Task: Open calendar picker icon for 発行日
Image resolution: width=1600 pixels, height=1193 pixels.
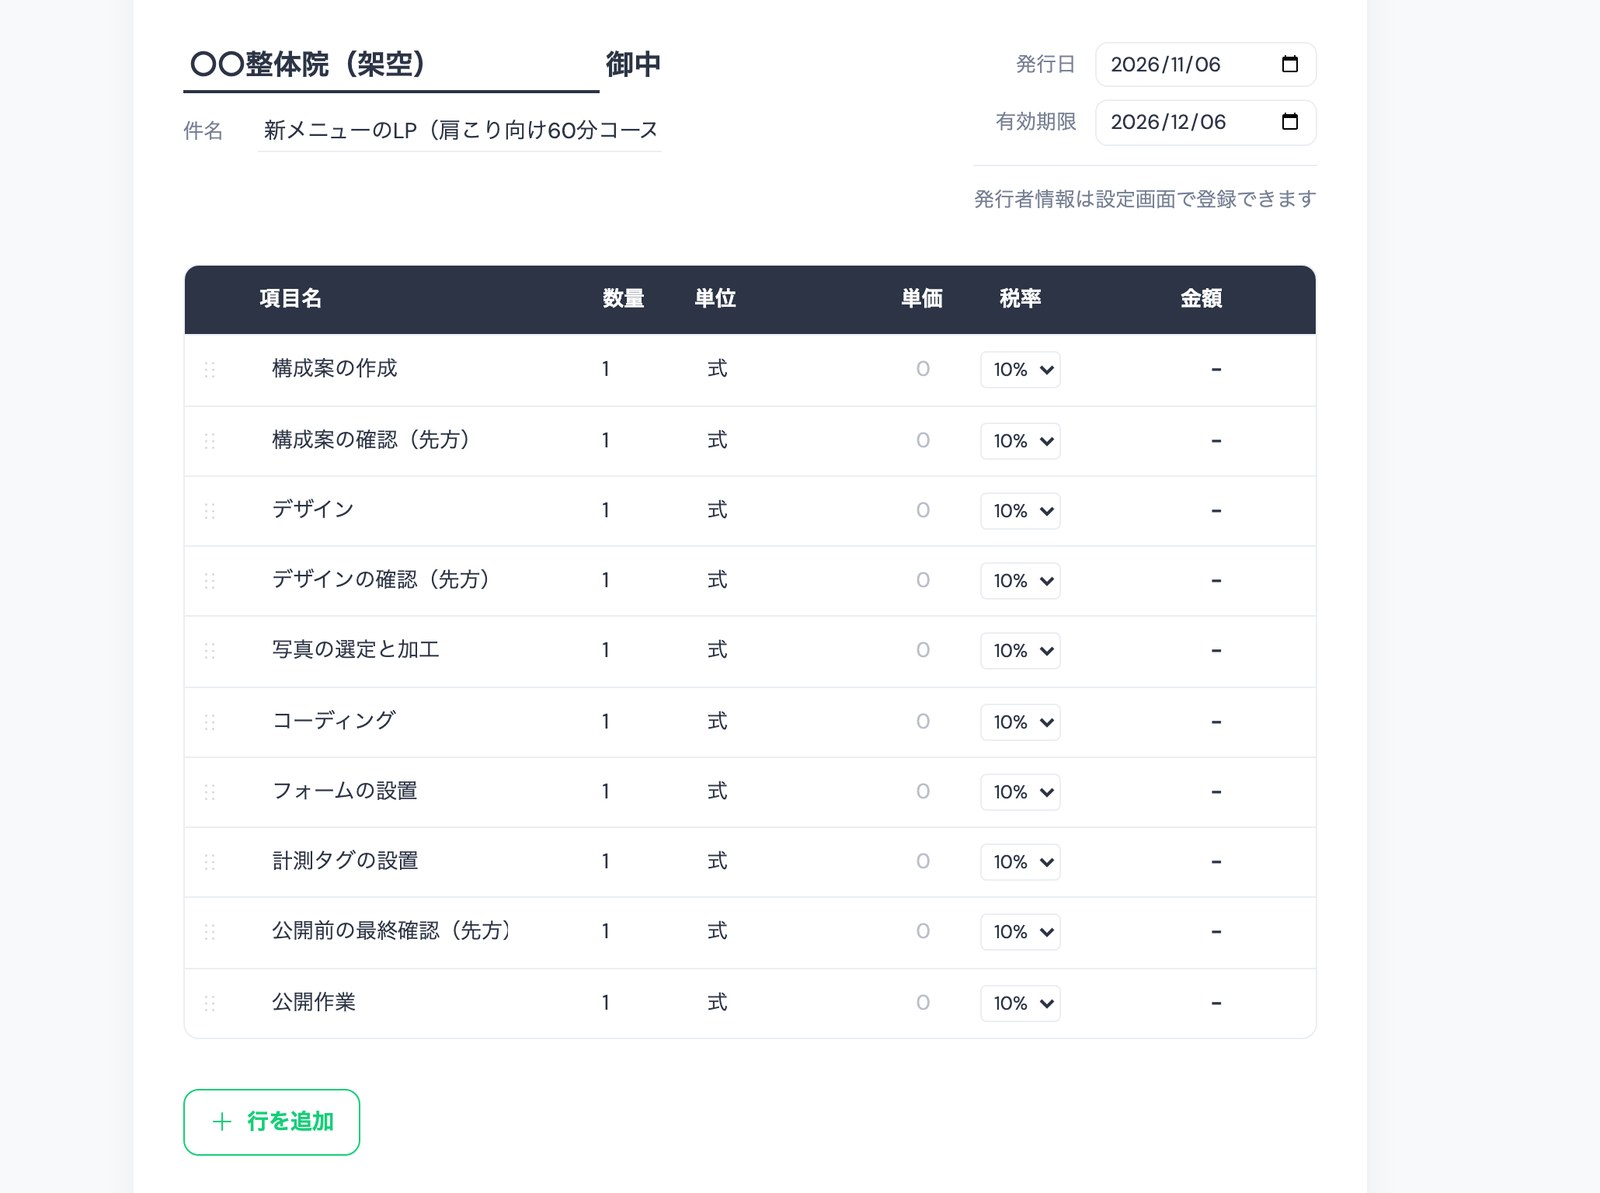Action: click(1290, 64)
